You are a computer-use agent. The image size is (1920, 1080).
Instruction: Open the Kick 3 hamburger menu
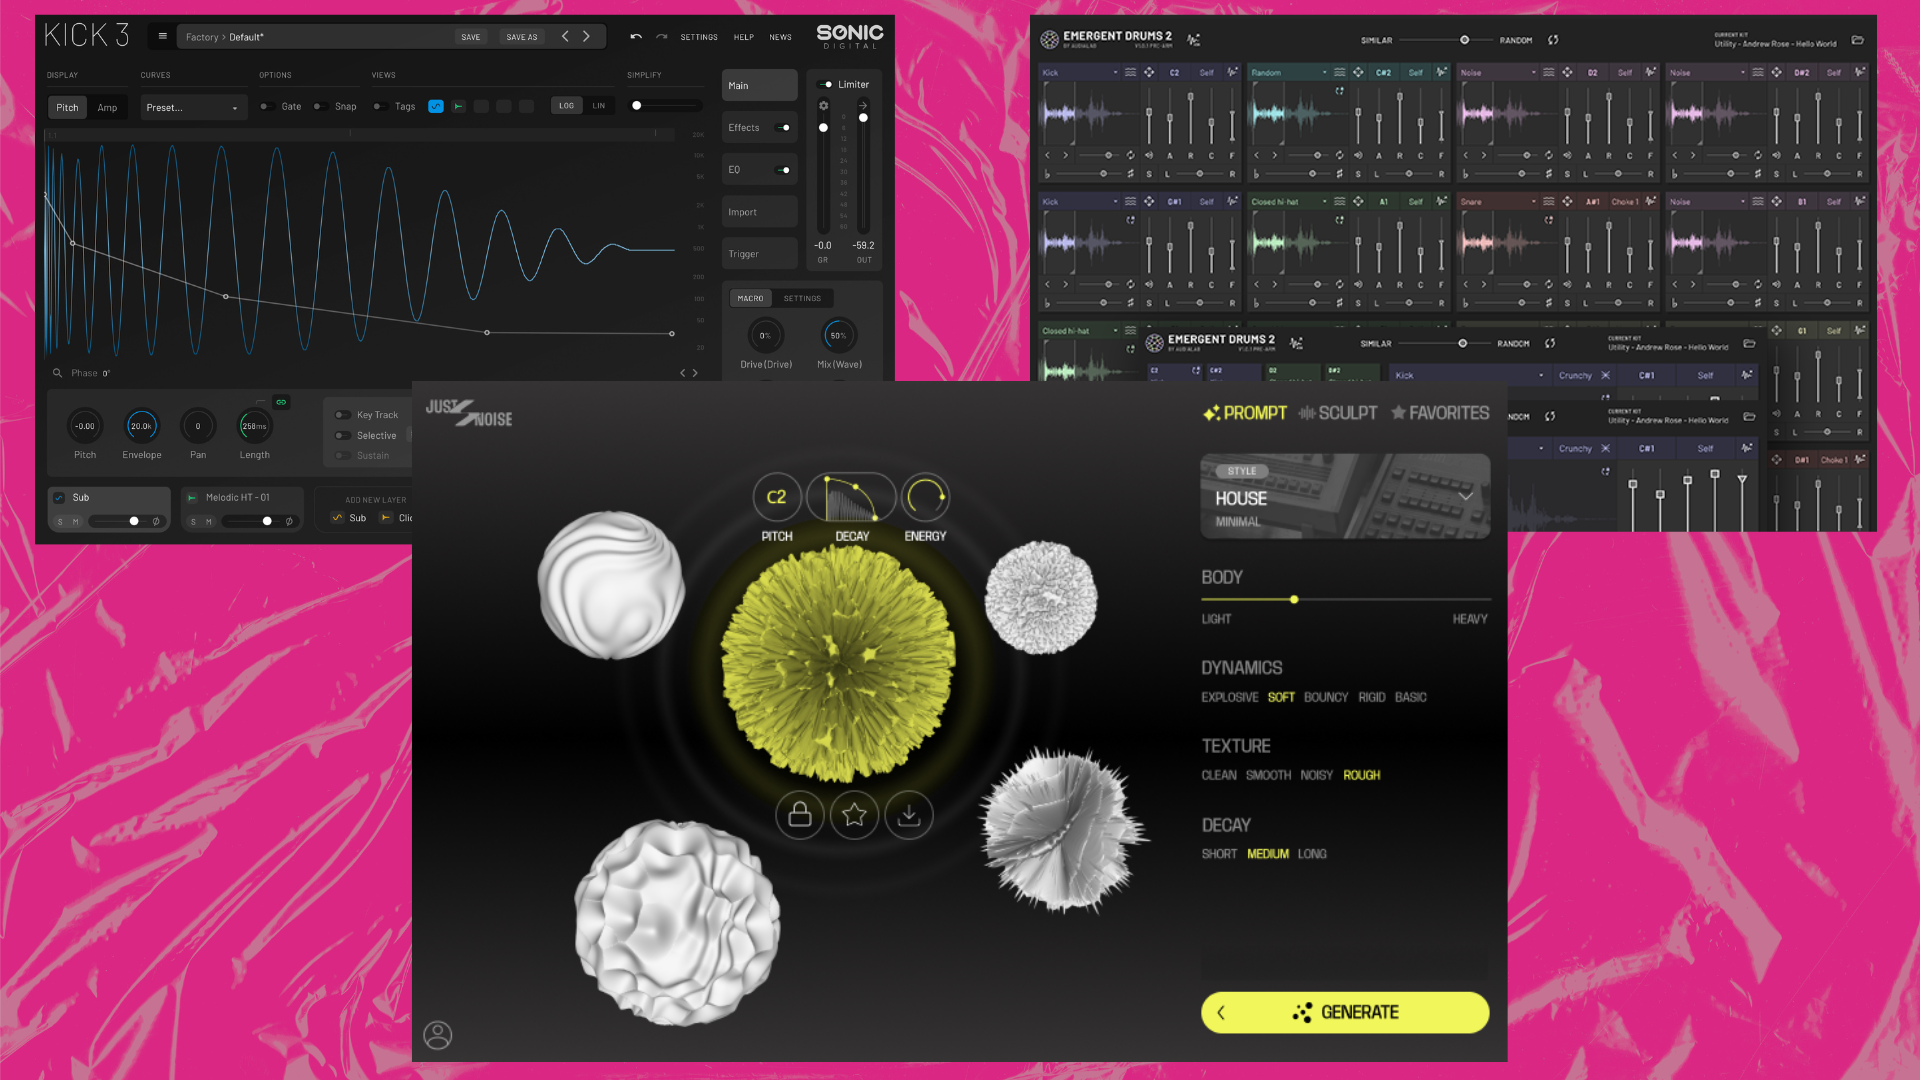[162, 36]
